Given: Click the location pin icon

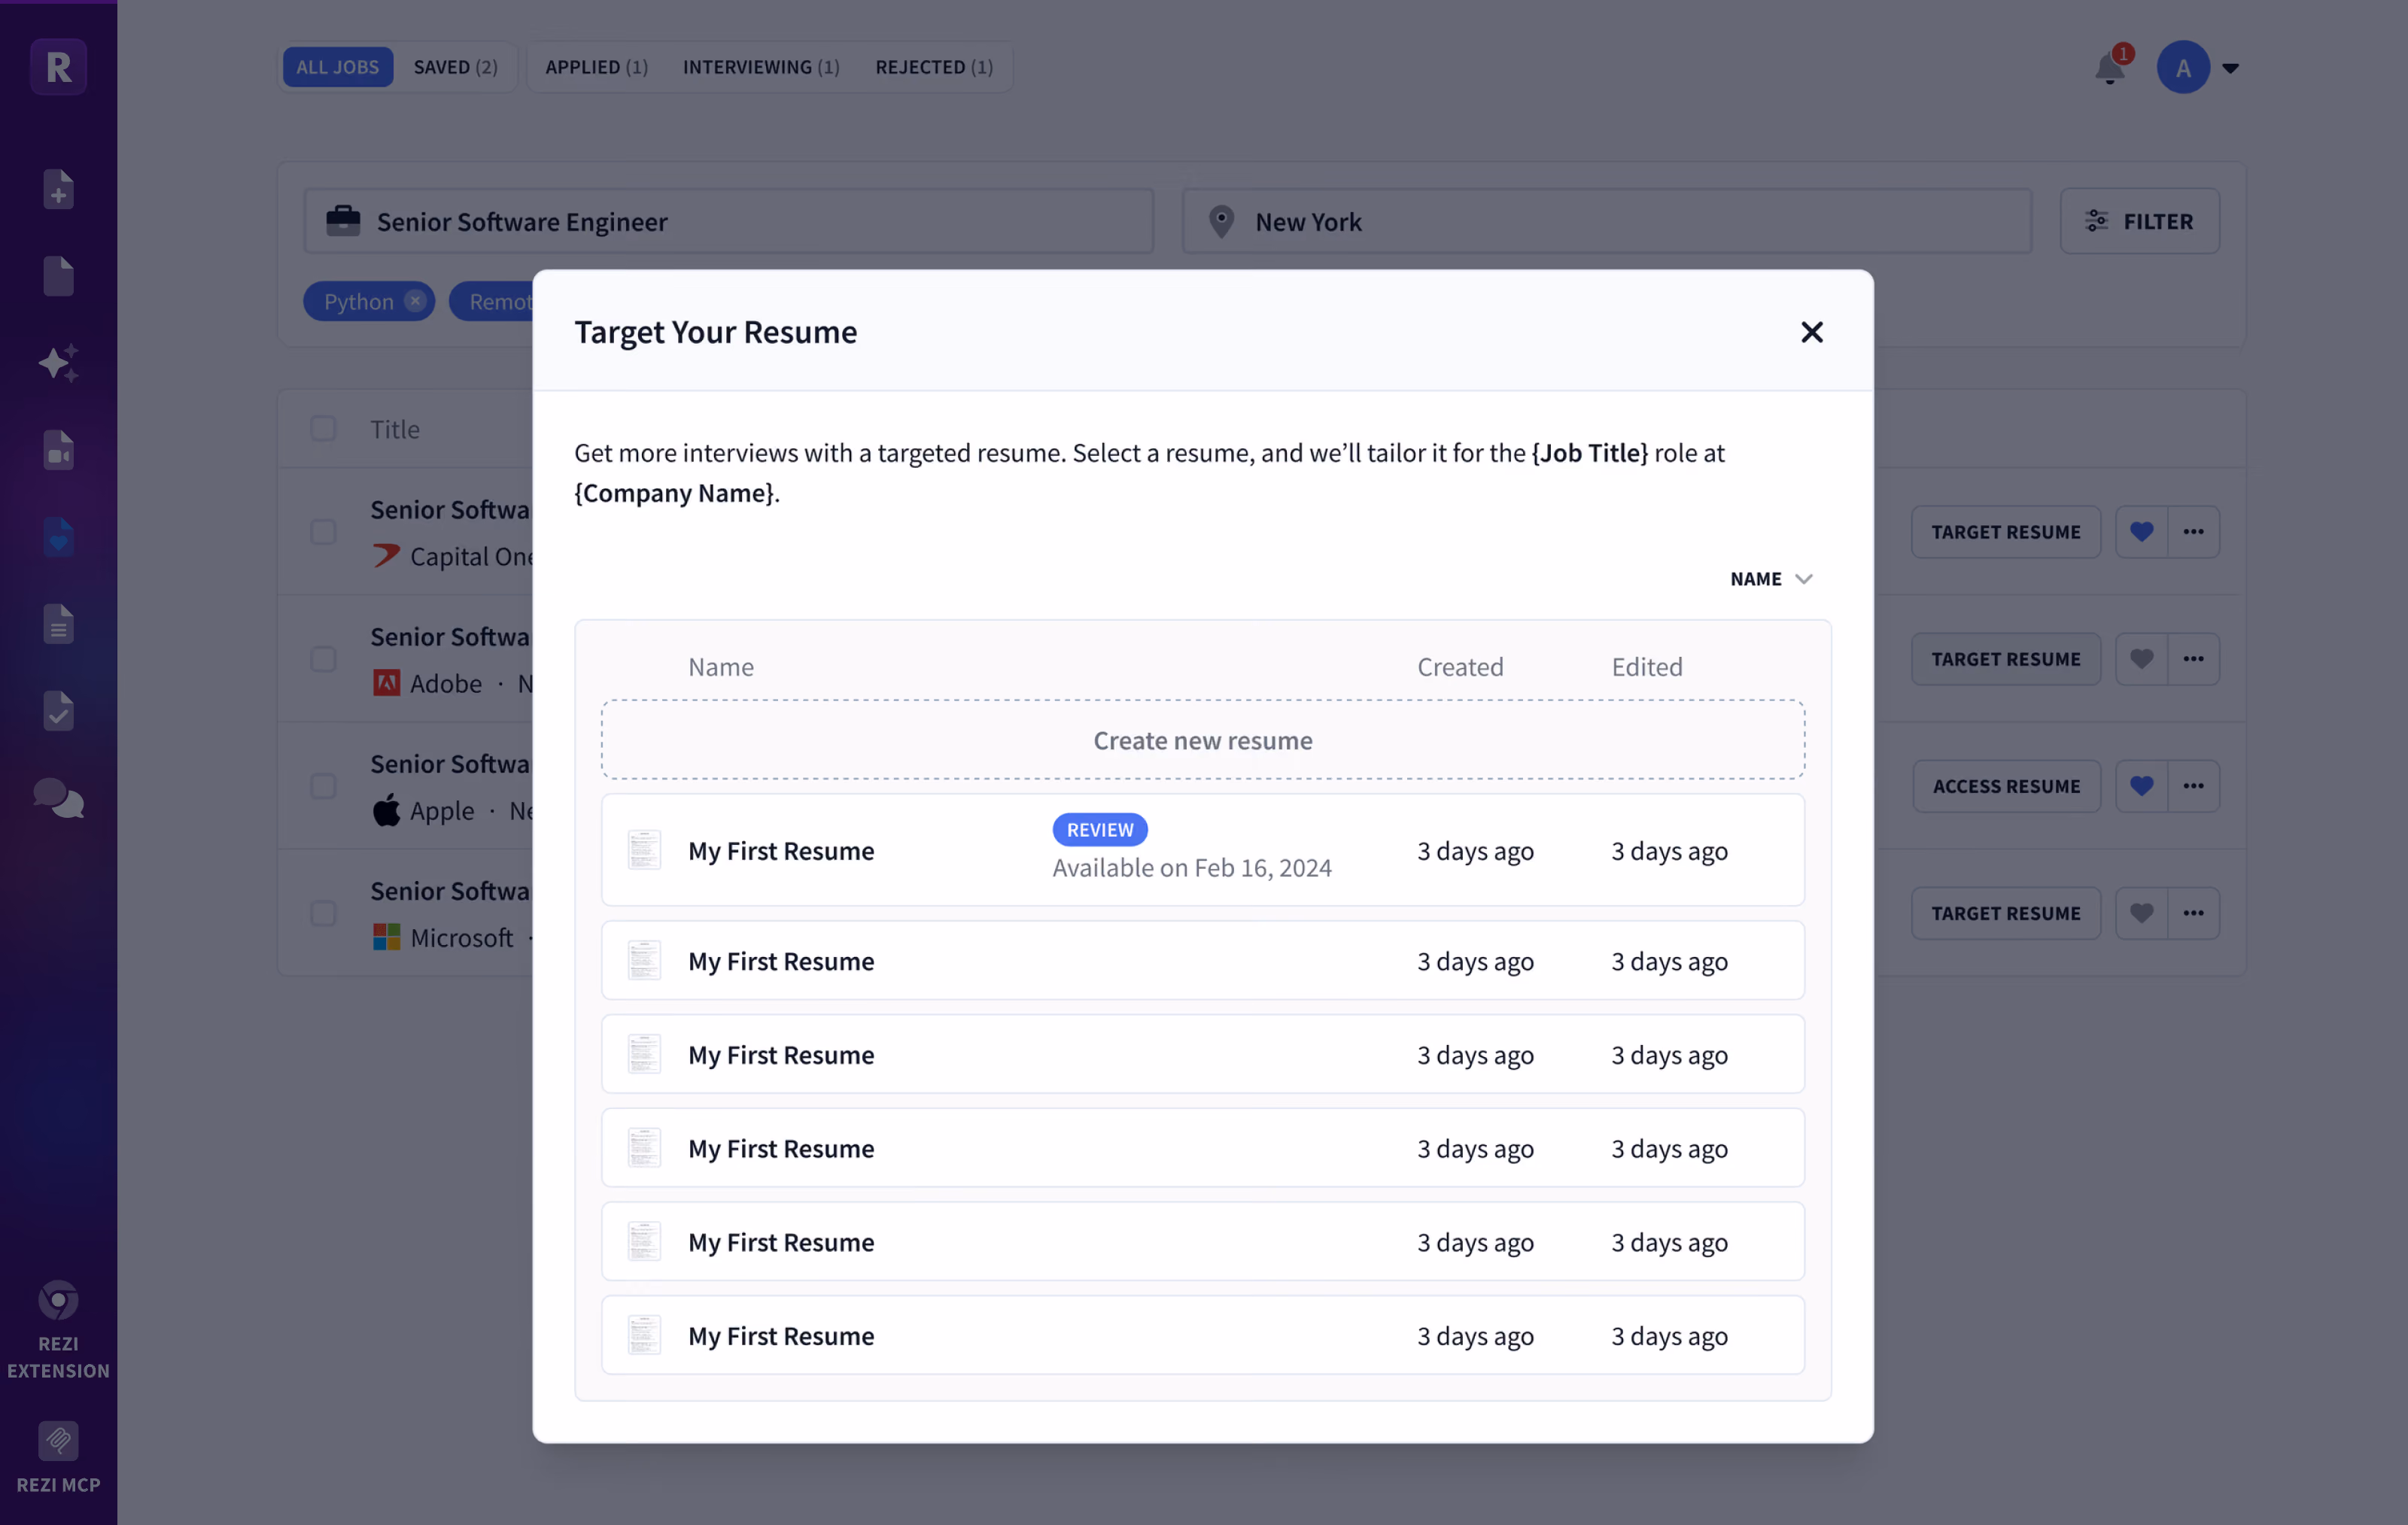Looking at the screenshot, I should pos(1221,221).
